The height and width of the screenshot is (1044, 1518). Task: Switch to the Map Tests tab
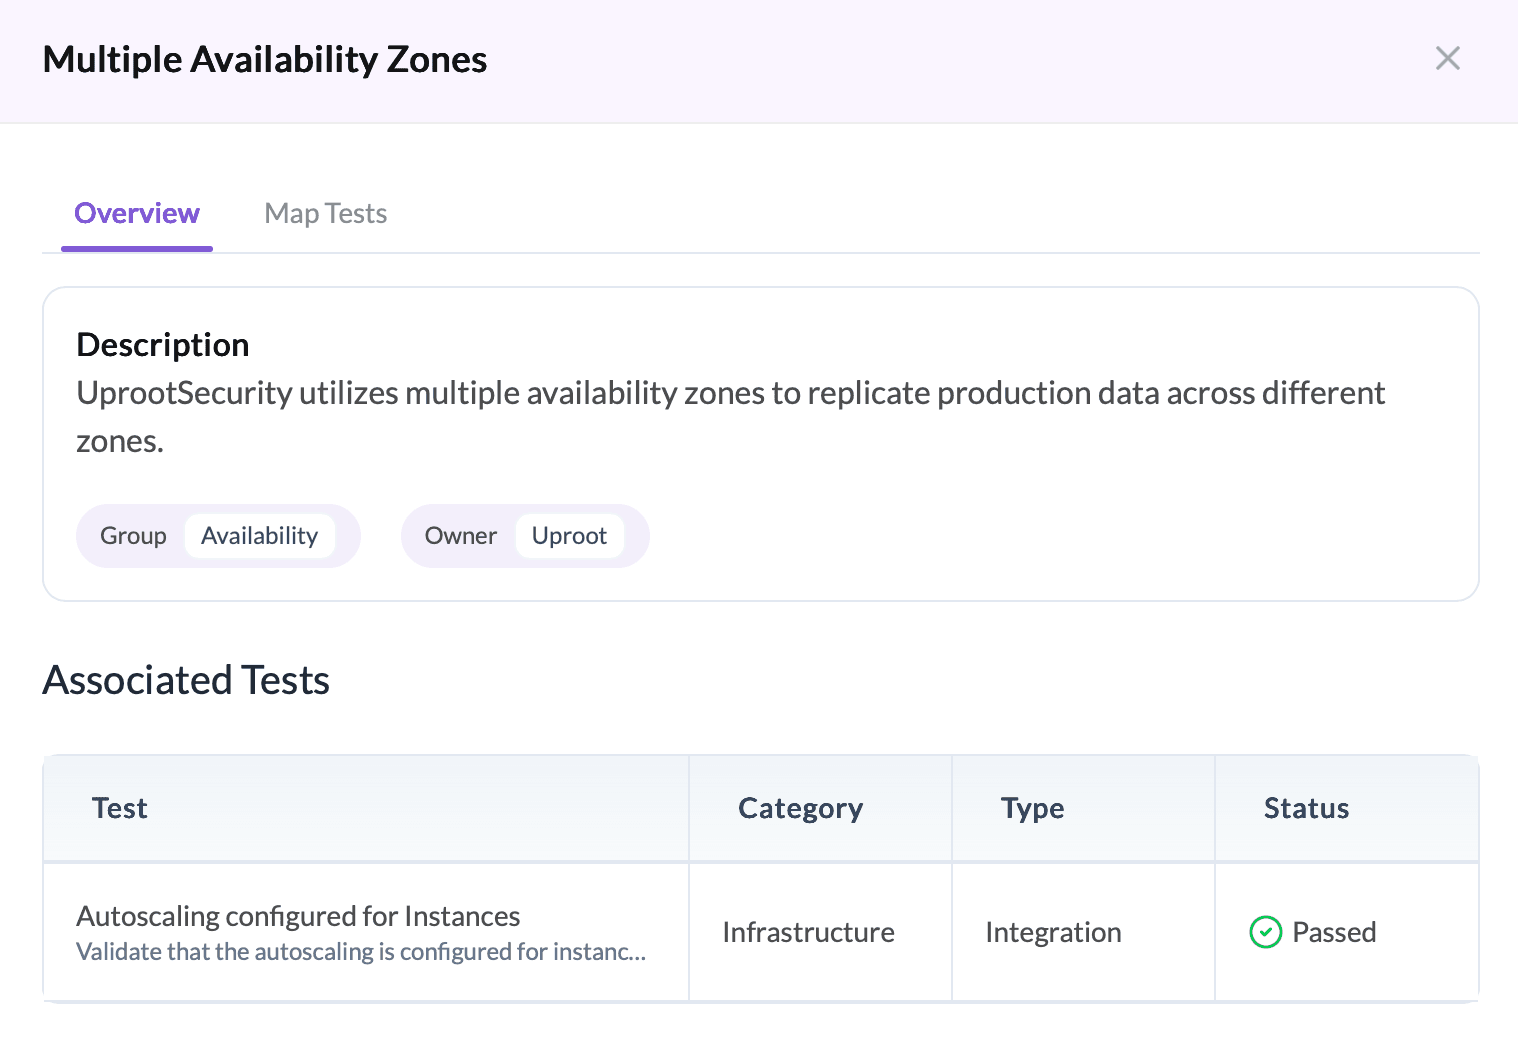coord(325,214)
